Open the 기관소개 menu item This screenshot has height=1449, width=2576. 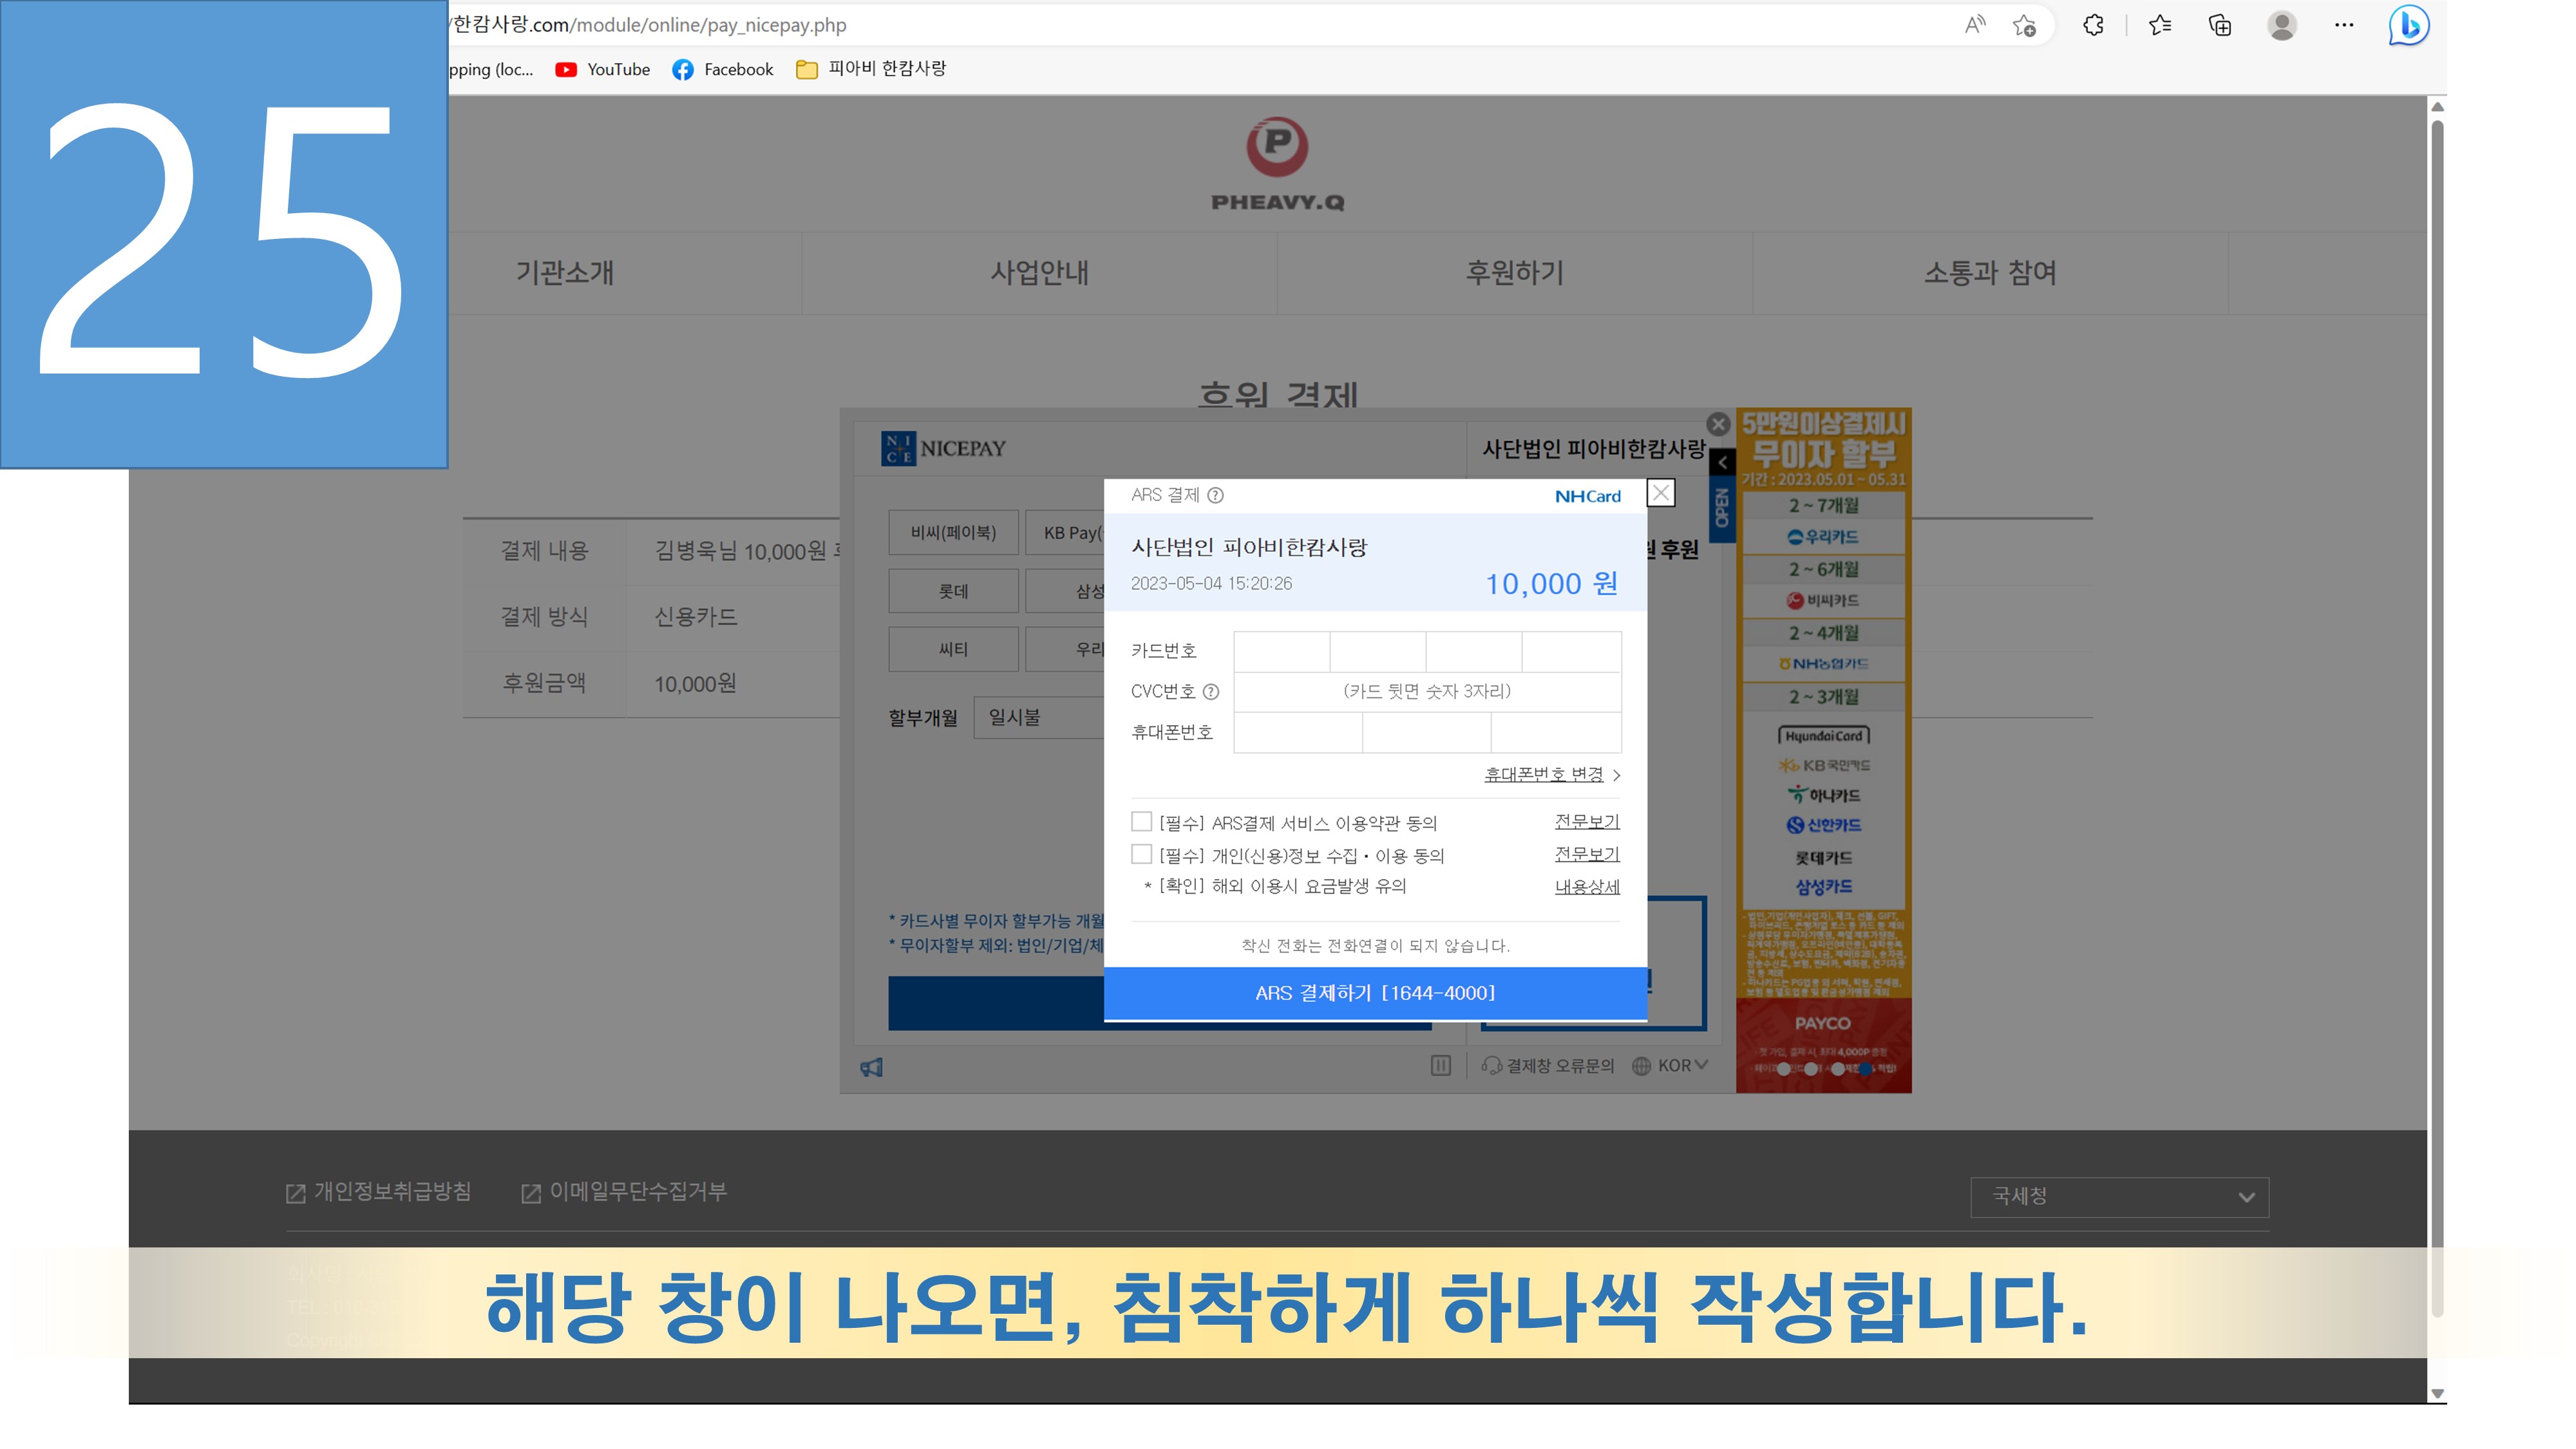565,272
